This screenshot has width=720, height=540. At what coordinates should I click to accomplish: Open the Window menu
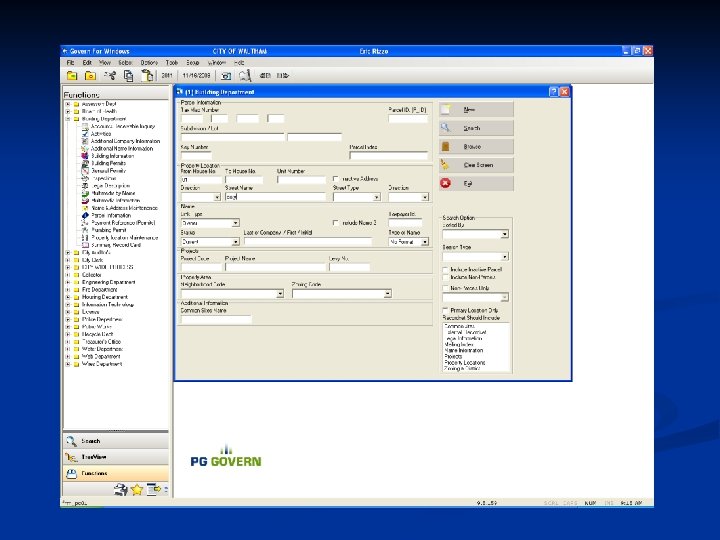(217, 62)
